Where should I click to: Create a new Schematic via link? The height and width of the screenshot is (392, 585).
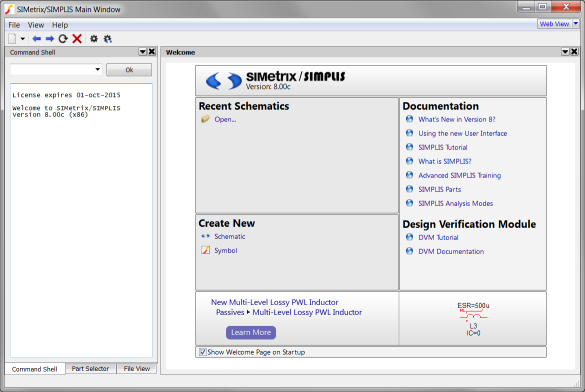pyautogui.click(x=229, y=236)
